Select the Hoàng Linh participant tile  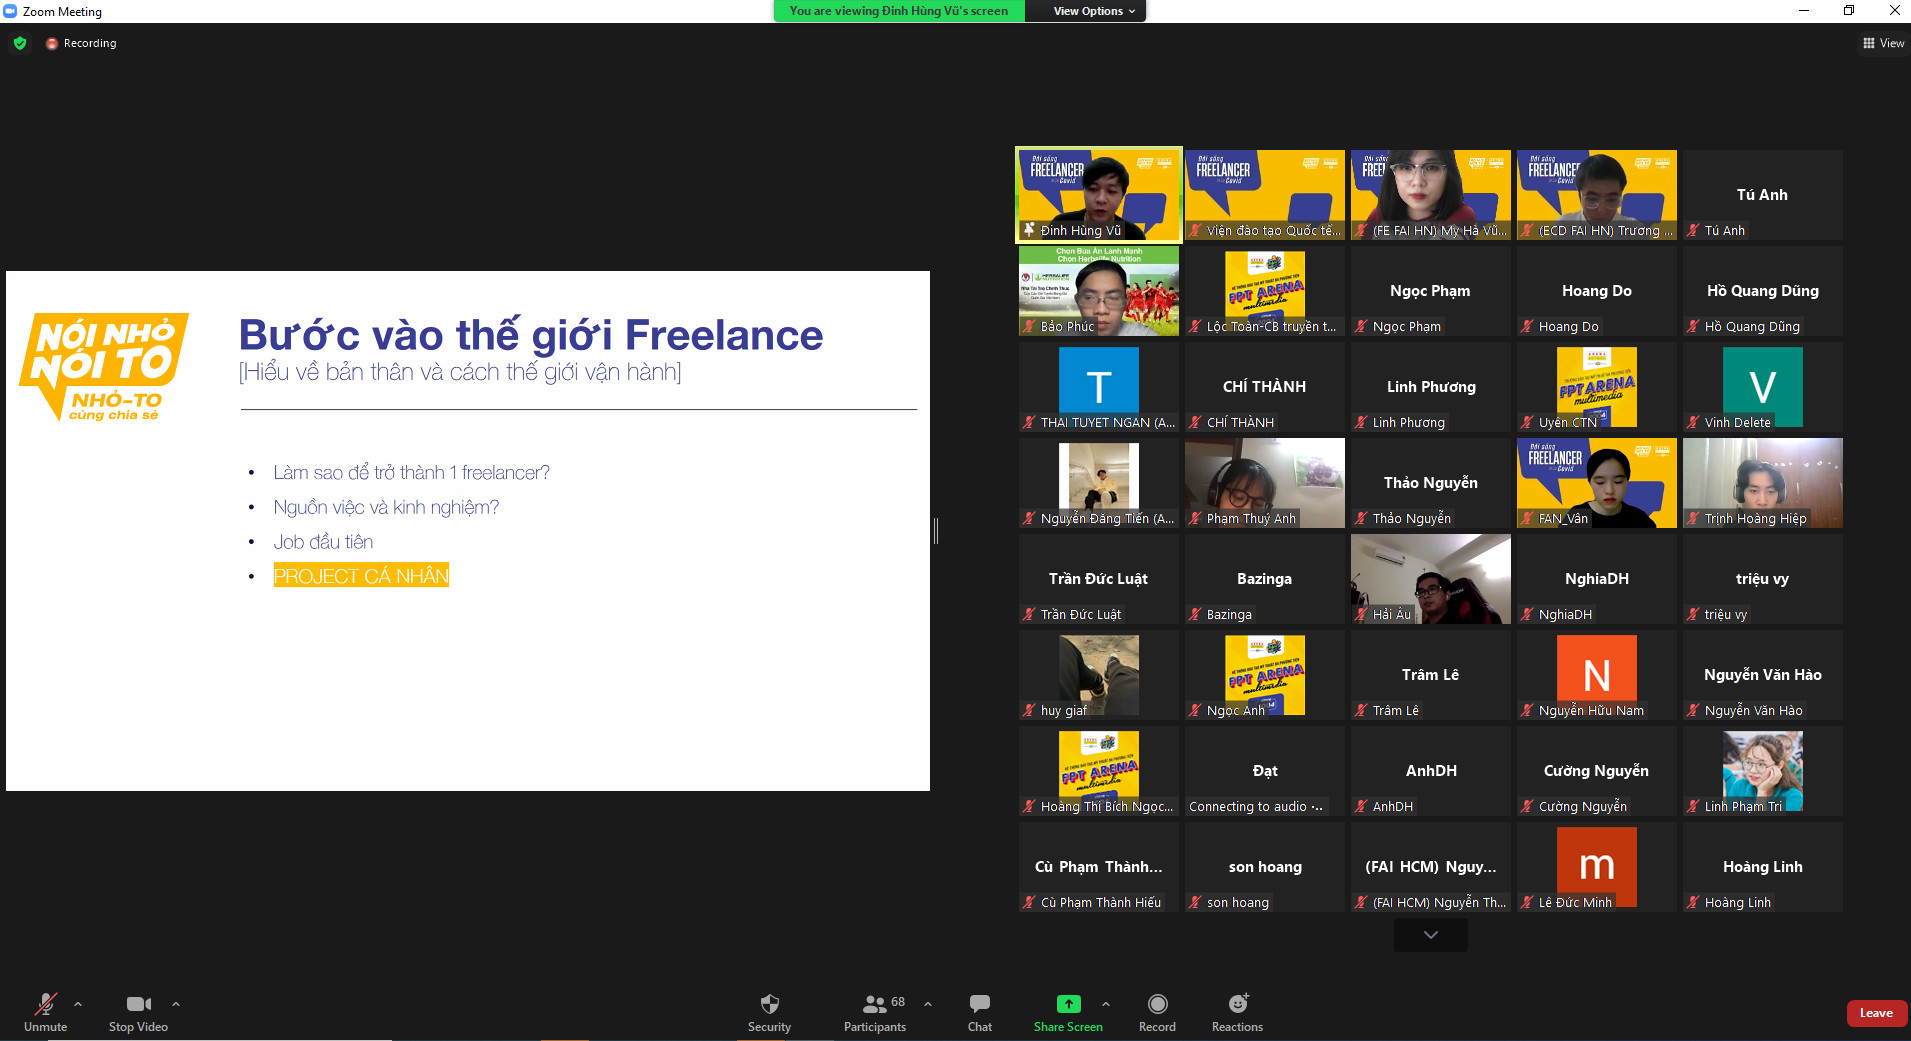pos(1763,867)
